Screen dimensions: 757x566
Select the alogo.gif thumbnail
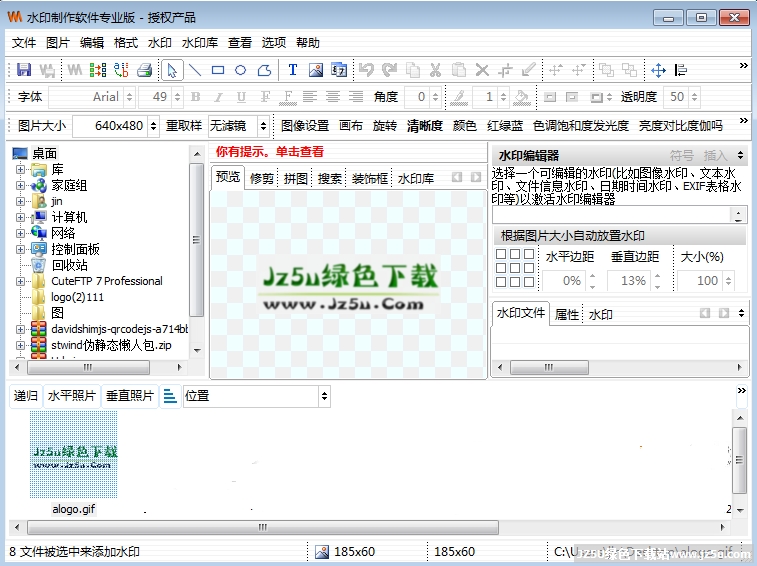[73, 454]
